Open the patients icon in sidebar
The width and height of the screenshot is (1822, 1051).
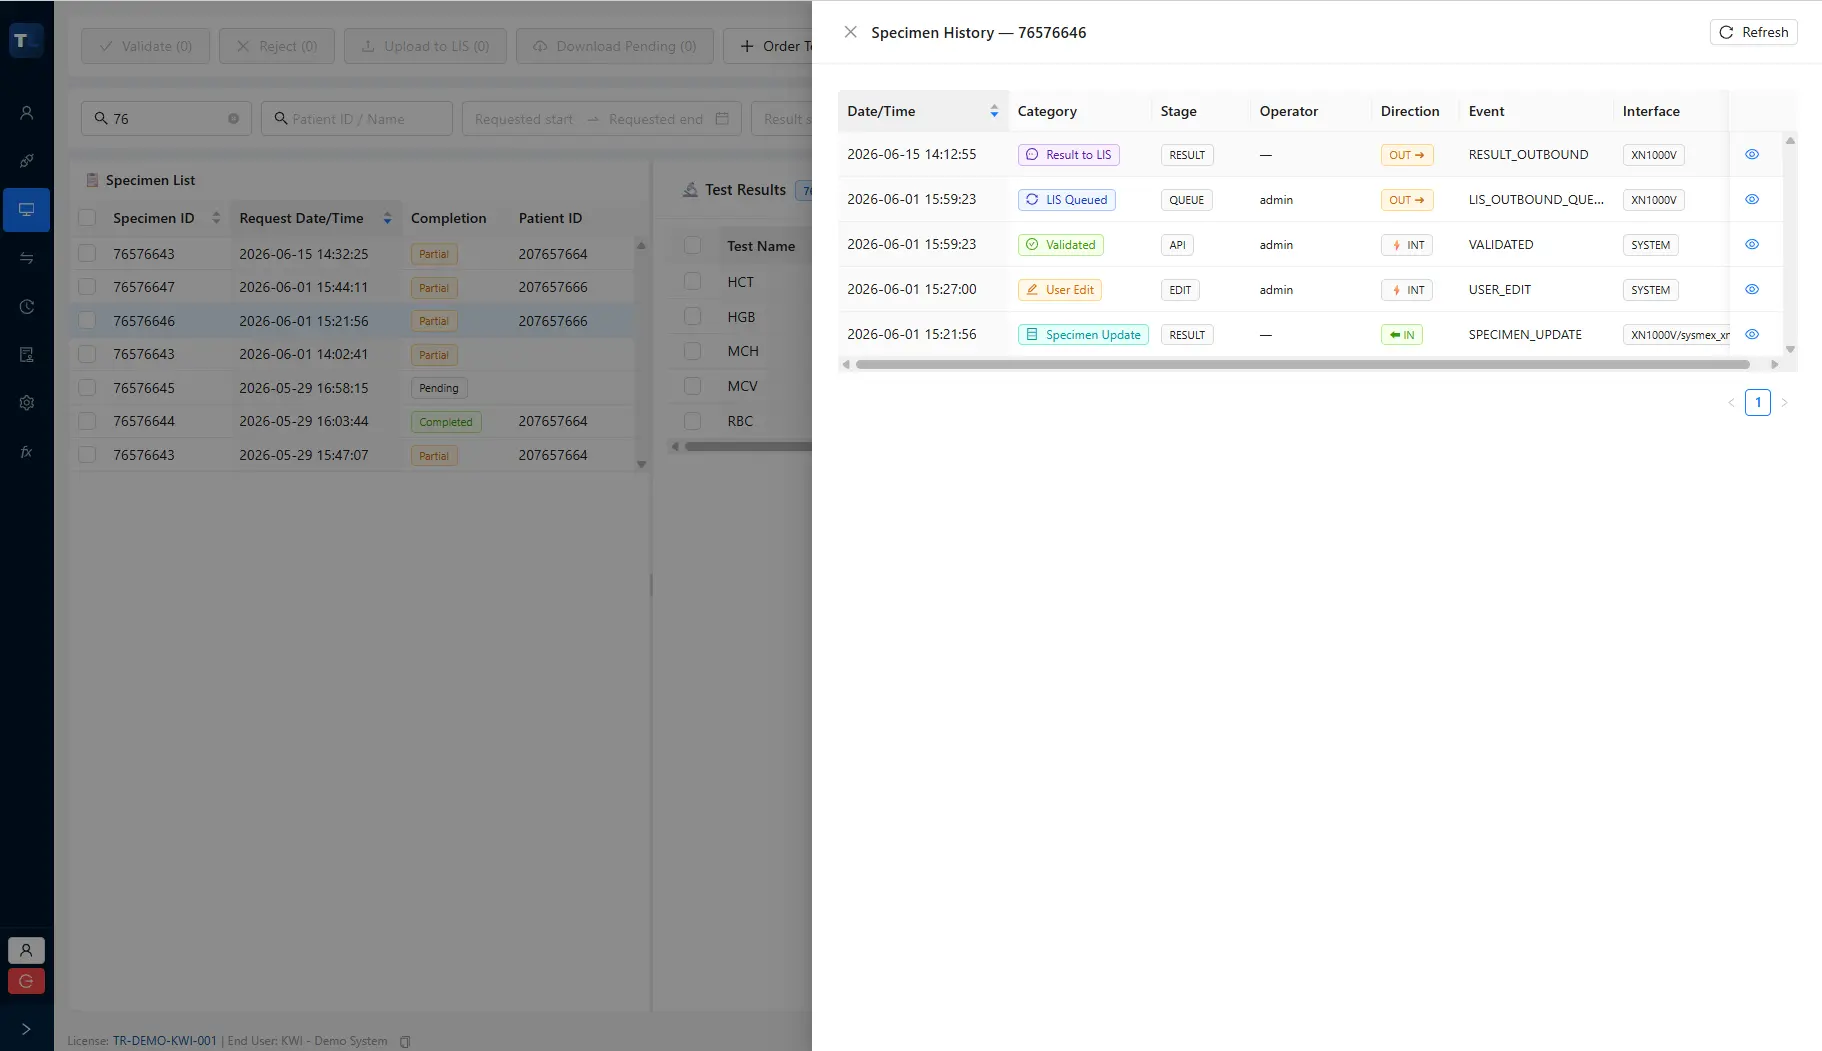click(26, 113)
